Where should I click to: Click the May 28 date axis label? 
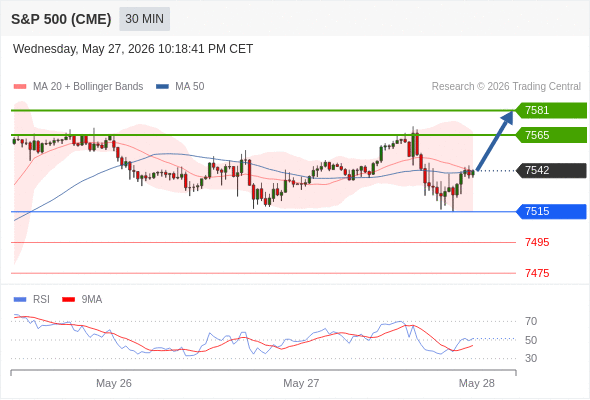(x=476, y=383)
